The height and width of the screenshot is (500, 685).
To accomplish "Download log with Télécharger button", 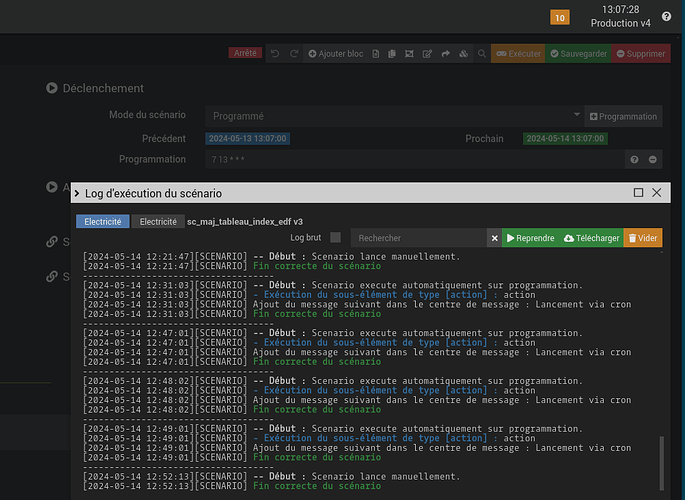I will [x=592, y=238].
